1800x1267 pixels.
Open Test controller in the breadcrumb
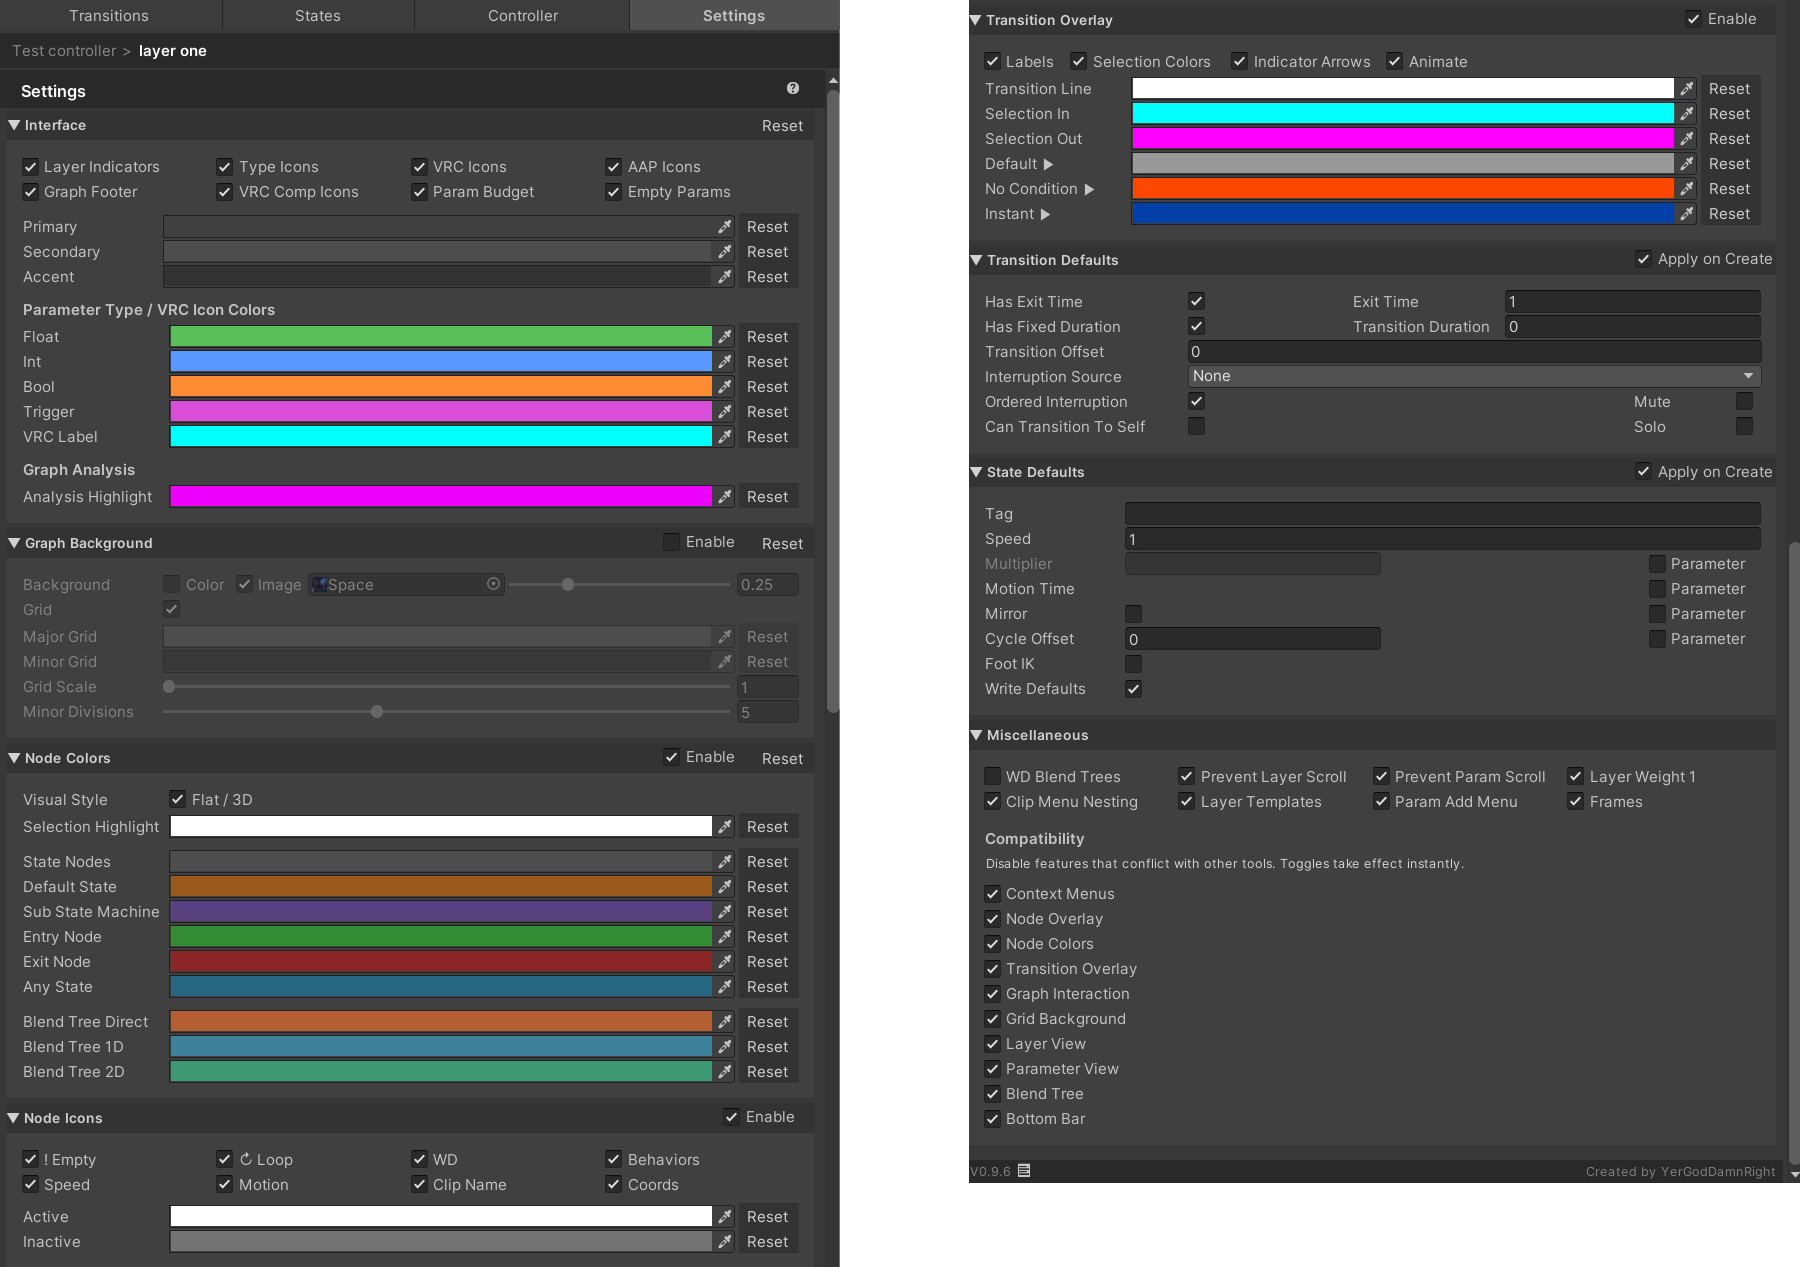(x=64, y=51)
